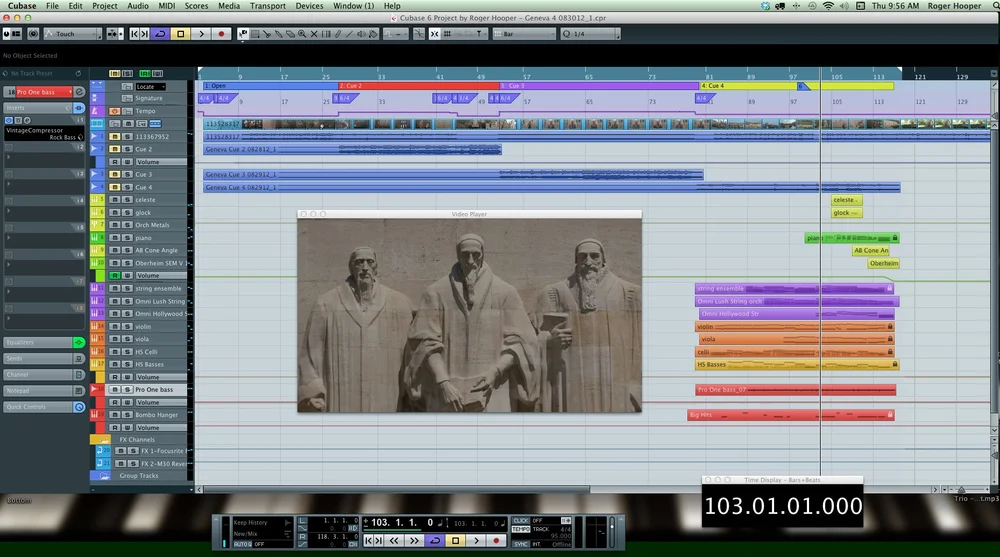Toggle CLICK in transport panel
The height and width of the screenshot is (557, 1000).
(521, 521)
